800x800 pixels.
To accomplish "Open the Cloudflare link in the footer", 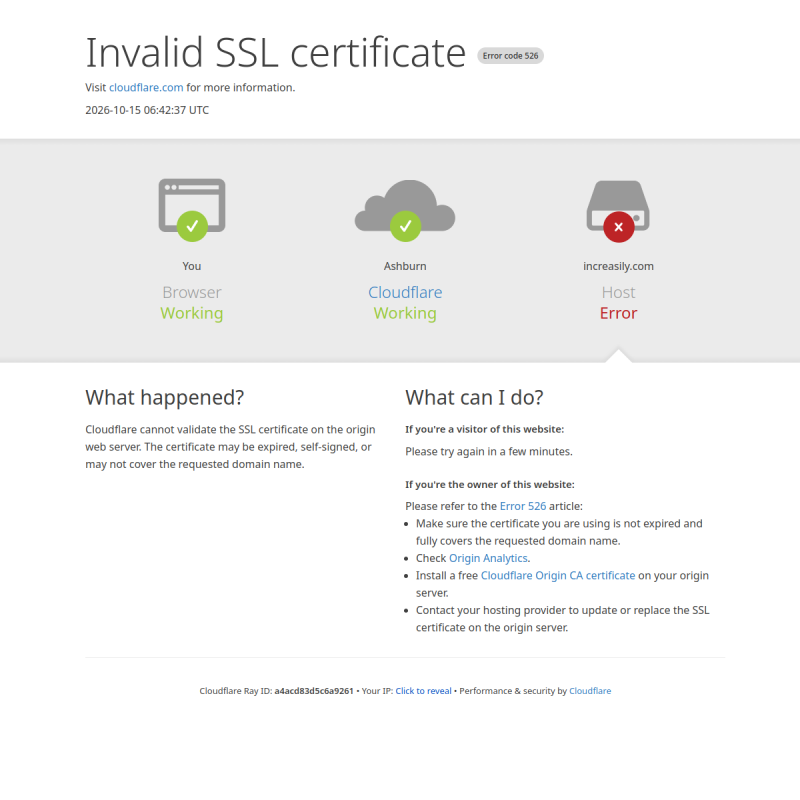I will [590, 691].
